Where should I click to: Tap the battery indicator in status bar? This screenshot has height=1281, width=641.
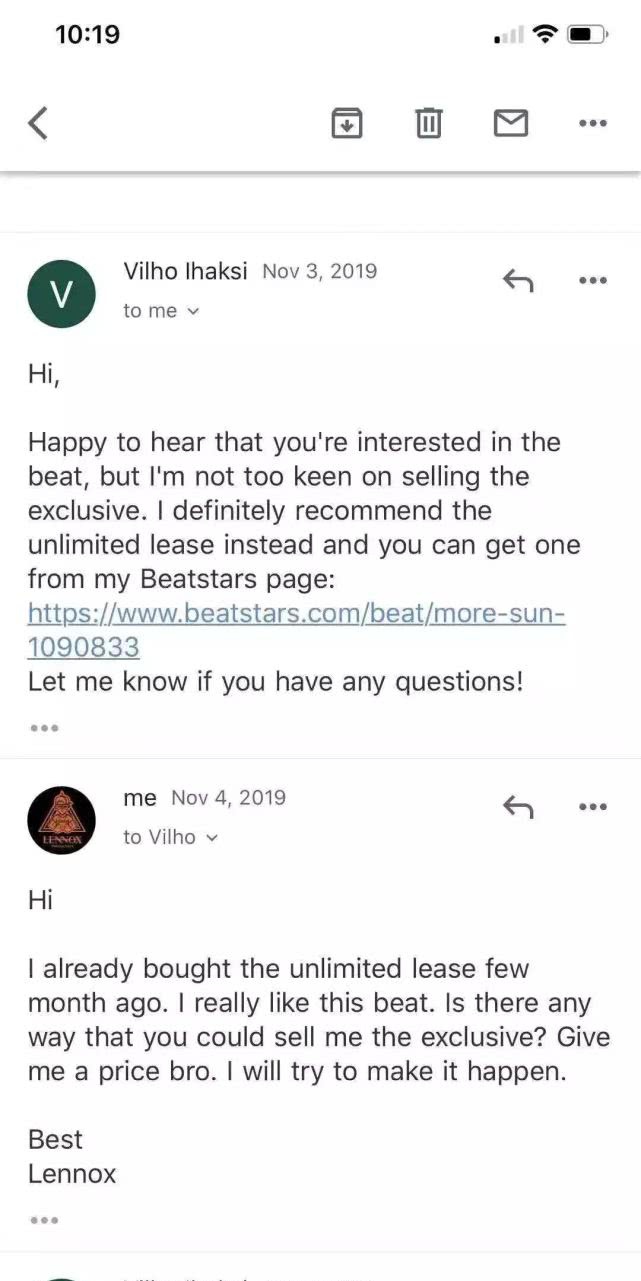click(x=584, y=35)
